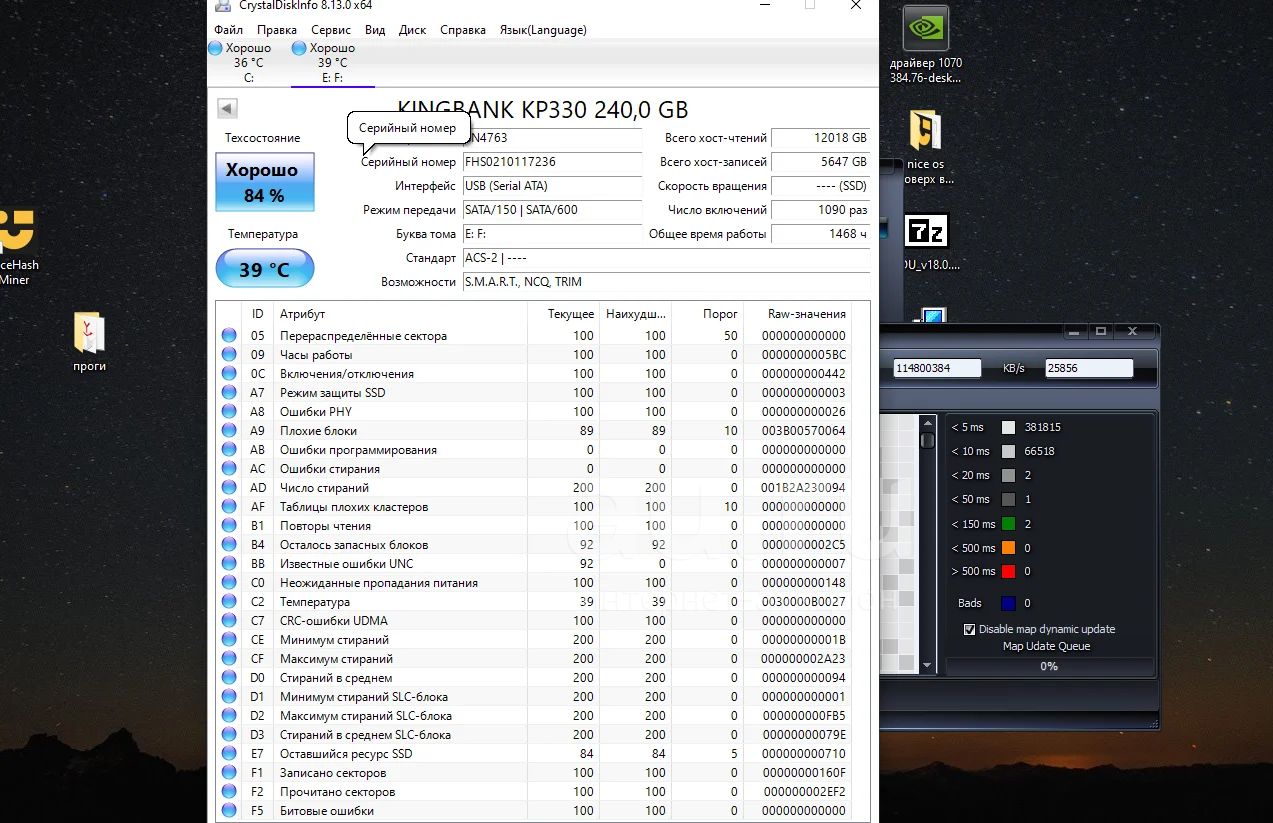Open the Правка menu
Viewport: 1273px width, 823px height.
pos(277,30)
